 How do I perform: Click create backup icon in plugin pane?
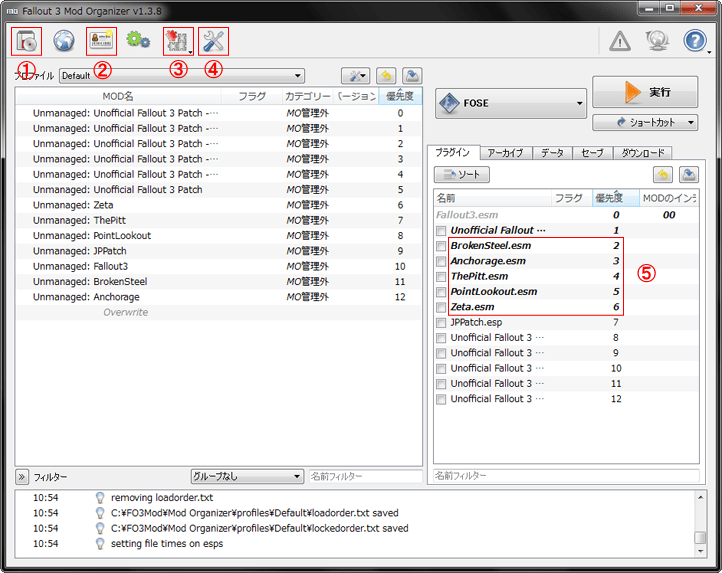tap(689, 175)
